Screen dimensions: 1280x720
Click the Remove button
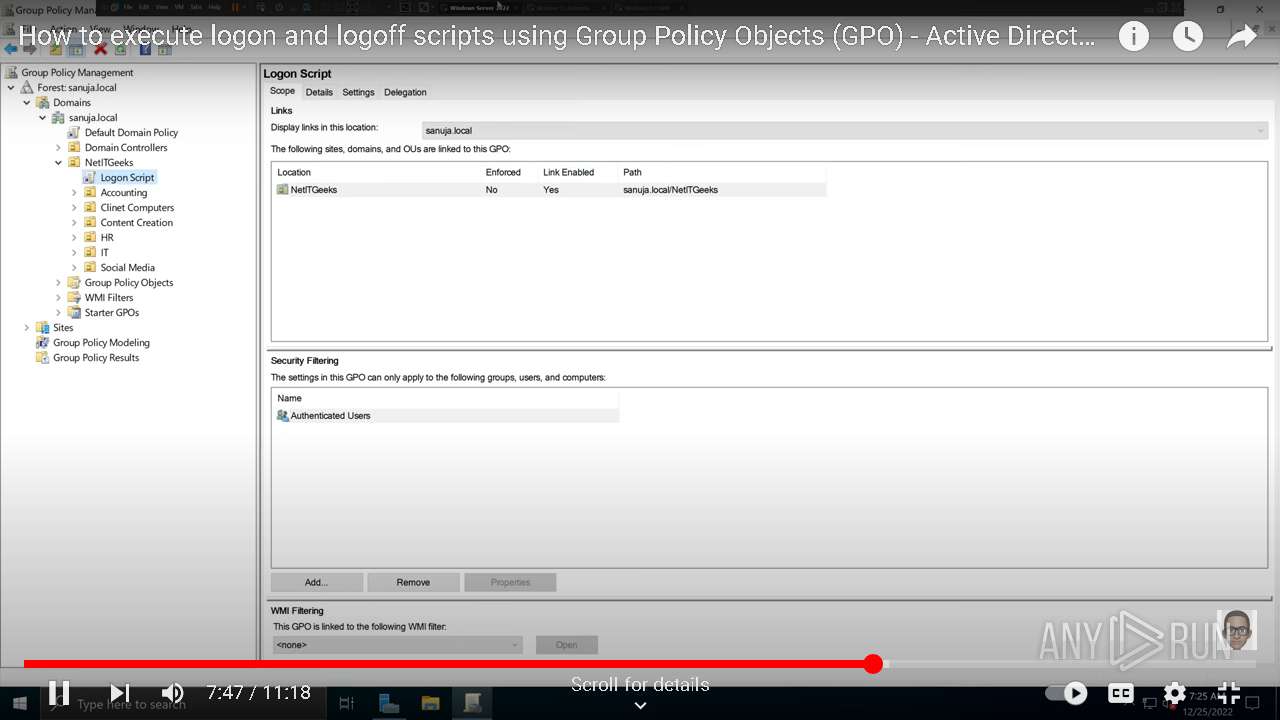(413, 582)
